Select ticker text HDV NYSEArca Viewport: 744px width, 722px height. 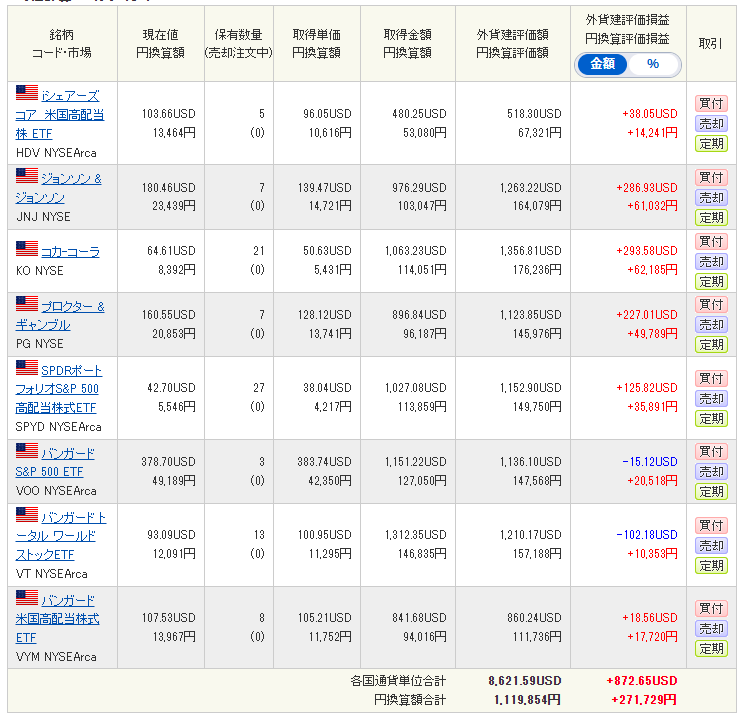click(56, 153)
